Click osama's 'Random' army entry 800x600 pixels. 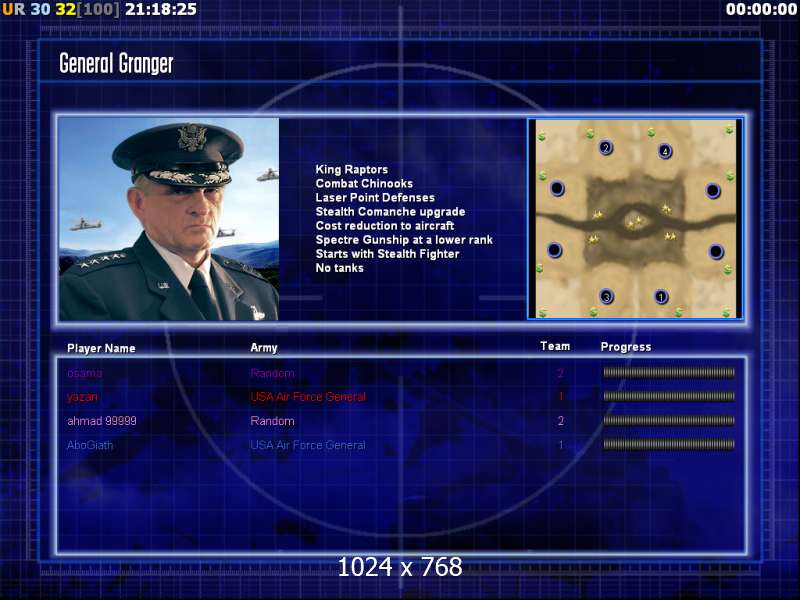tap(272, 373)
